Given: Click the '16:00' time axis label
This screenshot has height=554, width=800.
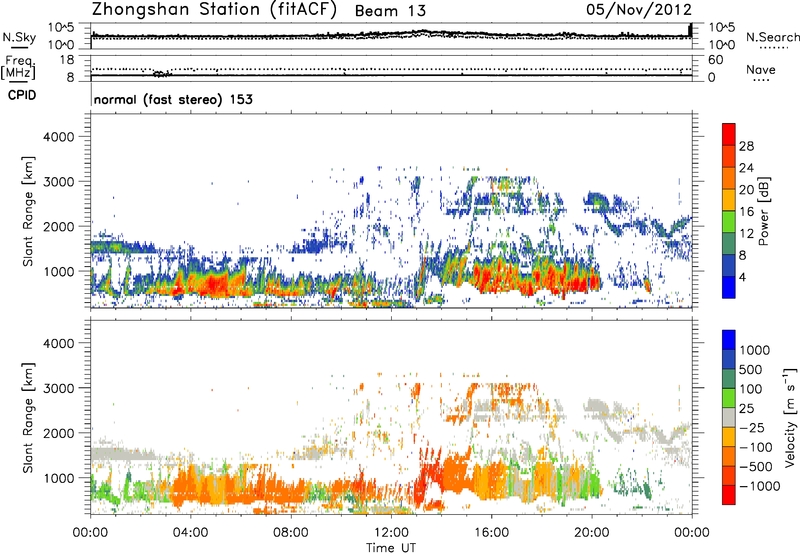Looking at the screenshot, I should tap(491, 533).
